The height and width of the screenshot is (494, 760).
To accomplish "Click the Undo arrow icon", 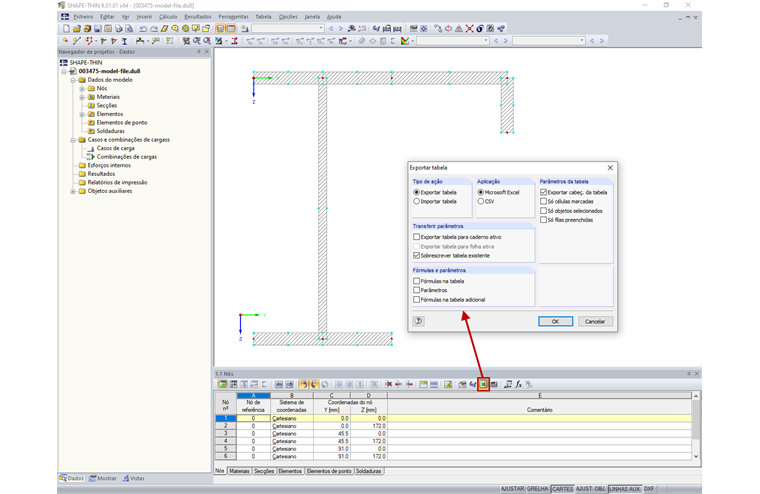I will pyautogui.click(x=143, y=29).
